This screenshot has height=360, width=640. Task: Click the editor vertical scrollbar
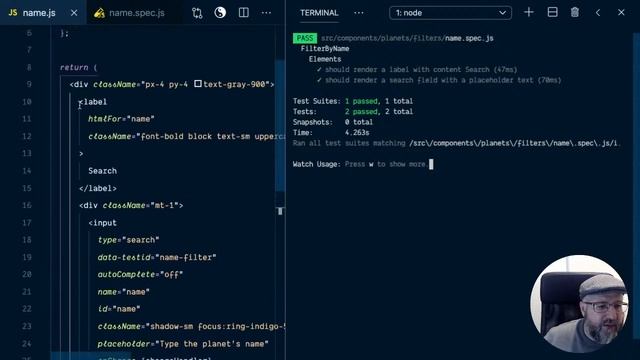point(280,126)
